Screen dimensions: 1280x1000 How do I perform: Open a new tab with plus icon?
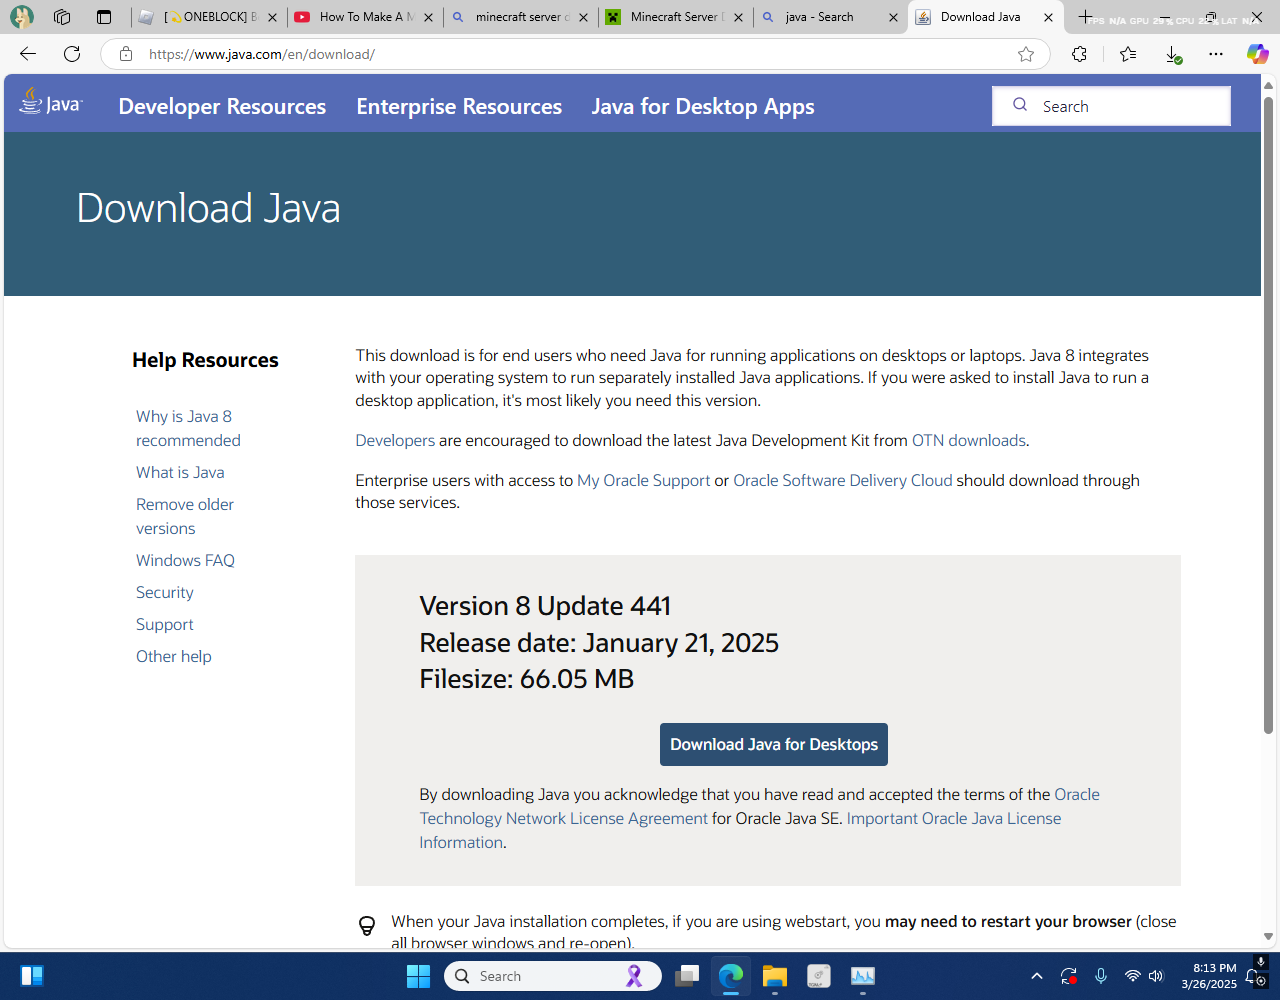pos(1085,17)
